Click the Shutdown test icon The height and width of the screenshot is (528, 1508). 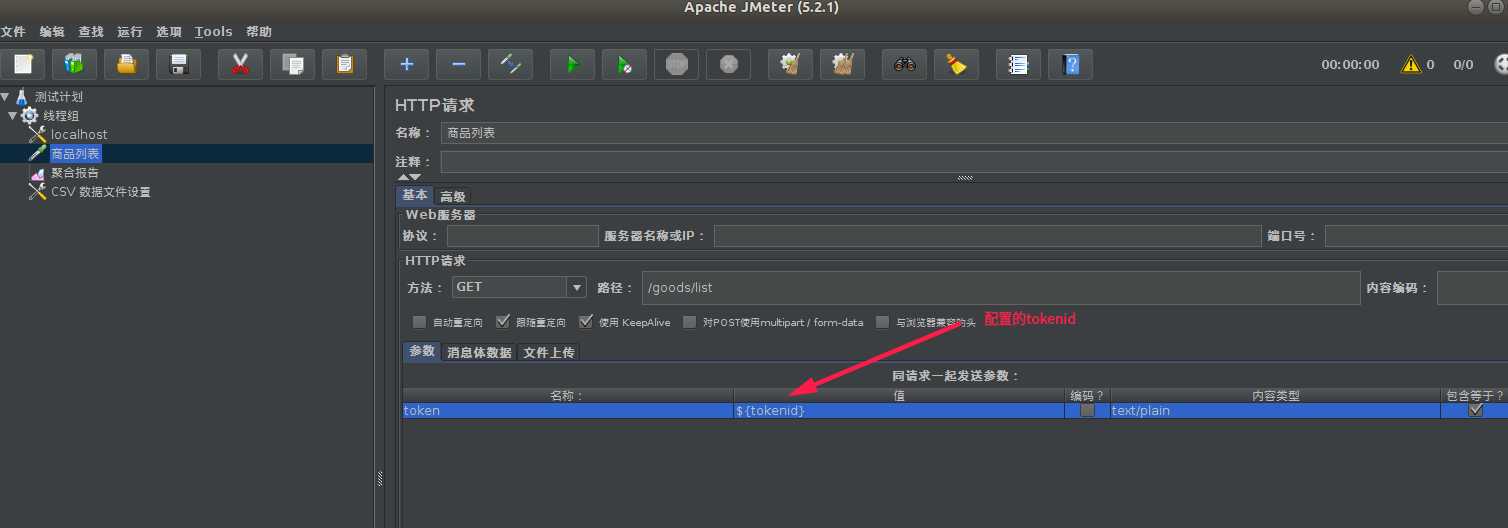tap(729, 65)
